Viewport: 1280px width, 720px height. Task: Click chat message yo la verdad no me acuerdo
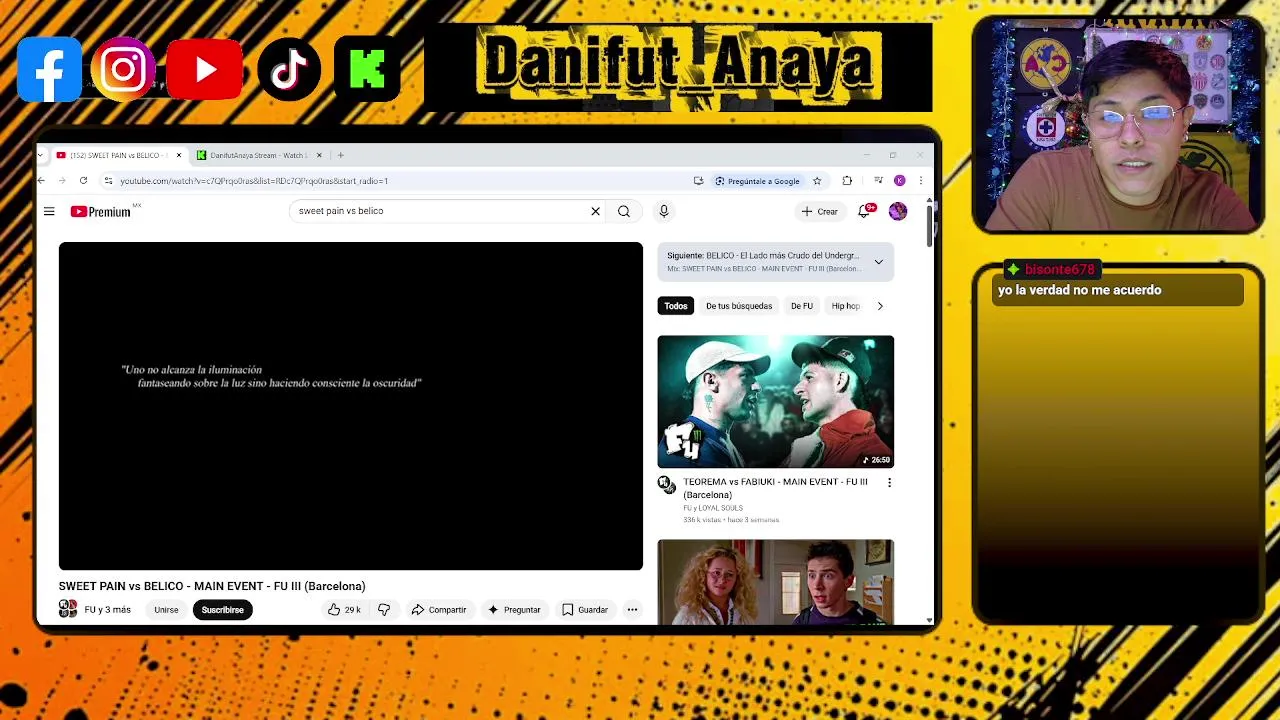(x=1079, y=290)
